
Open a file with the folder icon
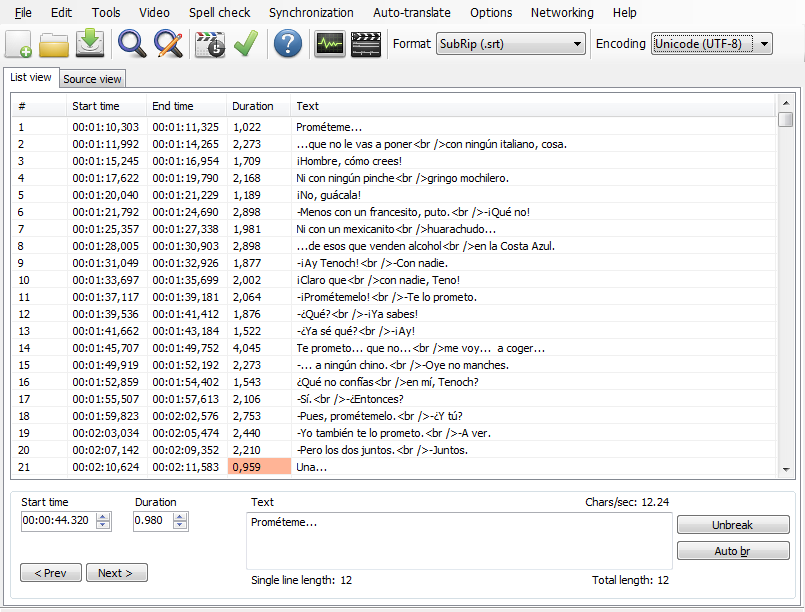[54, 44]
